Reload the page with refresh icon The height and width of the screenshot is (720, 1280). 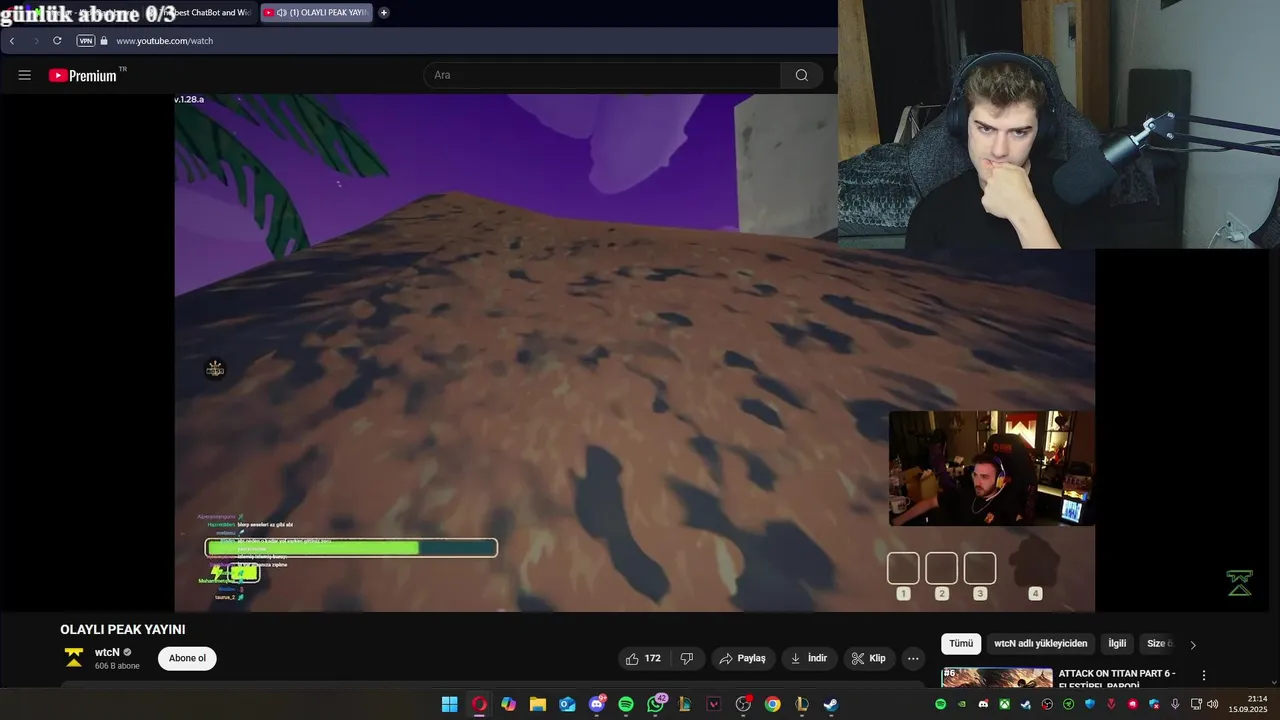point(57,41)
